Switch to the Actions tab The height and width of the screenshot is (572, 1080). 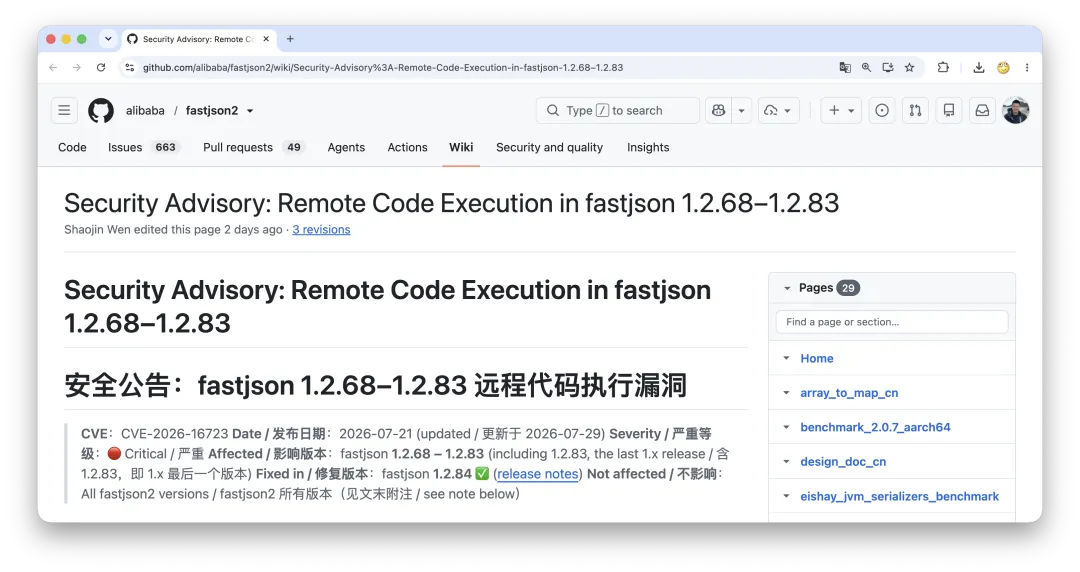(407, 147)
